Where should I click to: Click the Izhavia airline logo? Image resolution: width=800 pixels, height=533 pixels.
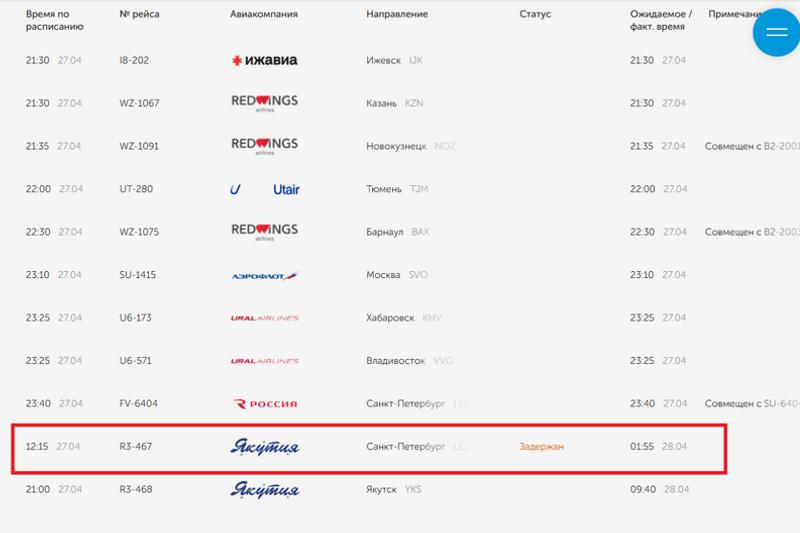coord(264,60)
